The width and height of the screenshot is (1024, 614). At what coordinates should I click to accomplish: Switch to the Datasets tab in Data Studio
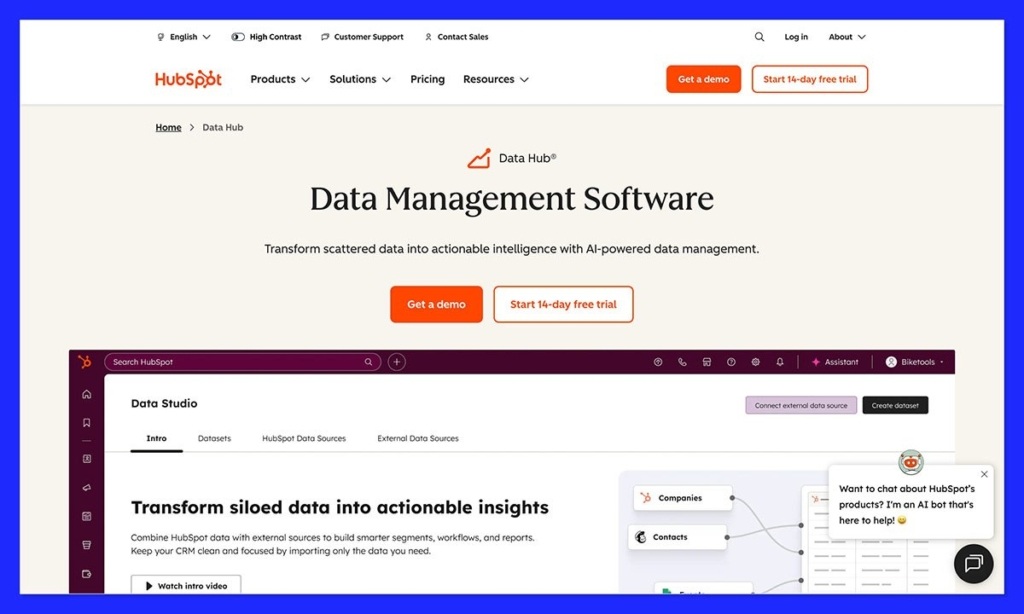[x=214, y=438]
